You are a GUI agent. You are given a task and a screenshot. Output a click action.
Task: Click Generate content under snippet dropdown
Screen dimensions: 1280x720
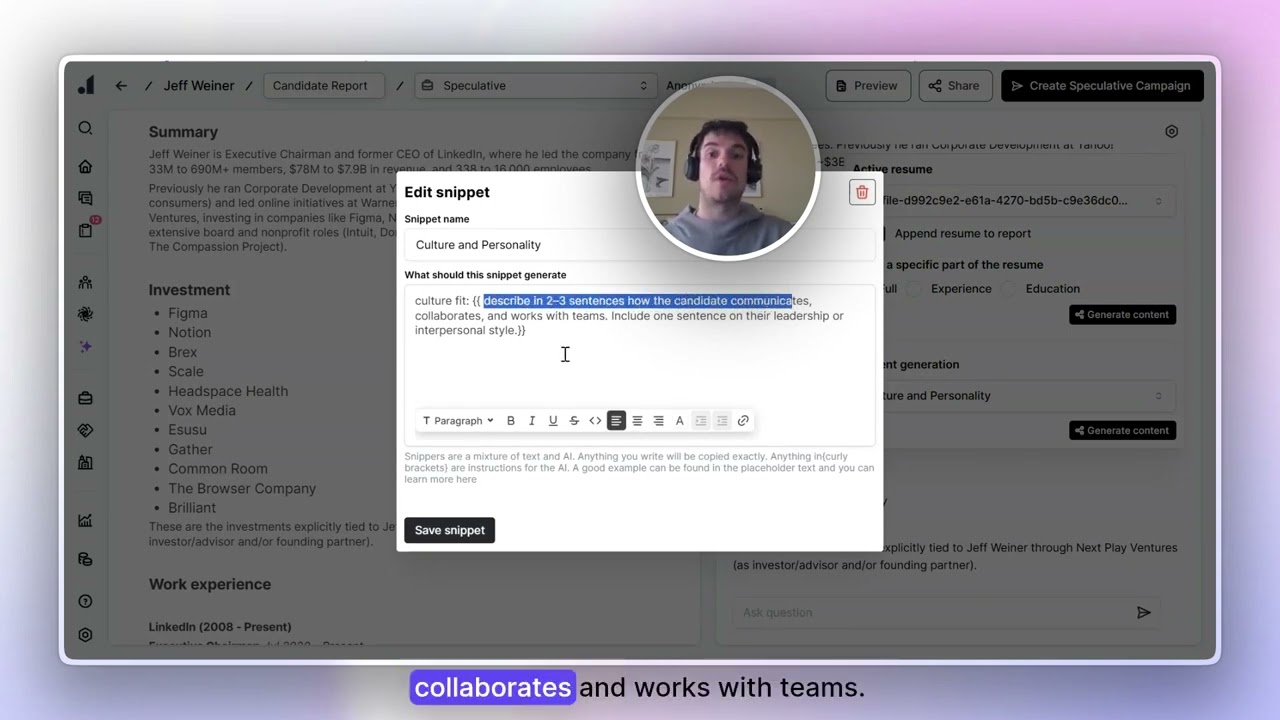pos(1122,430)
